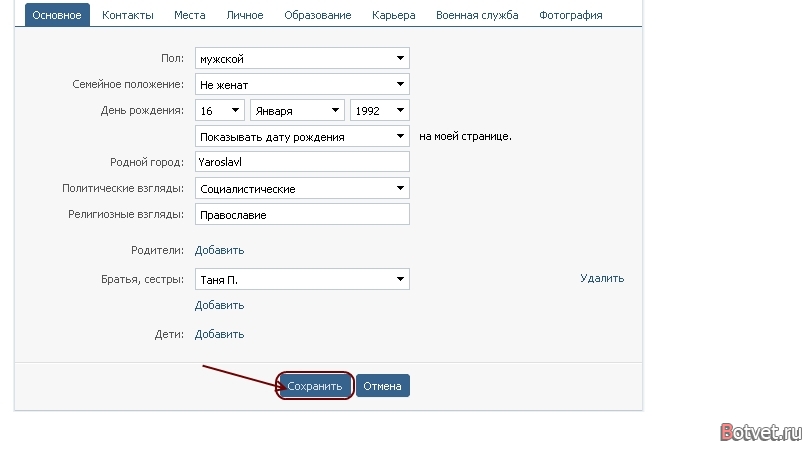Switch to the Места tab

(x=190, y=15)
